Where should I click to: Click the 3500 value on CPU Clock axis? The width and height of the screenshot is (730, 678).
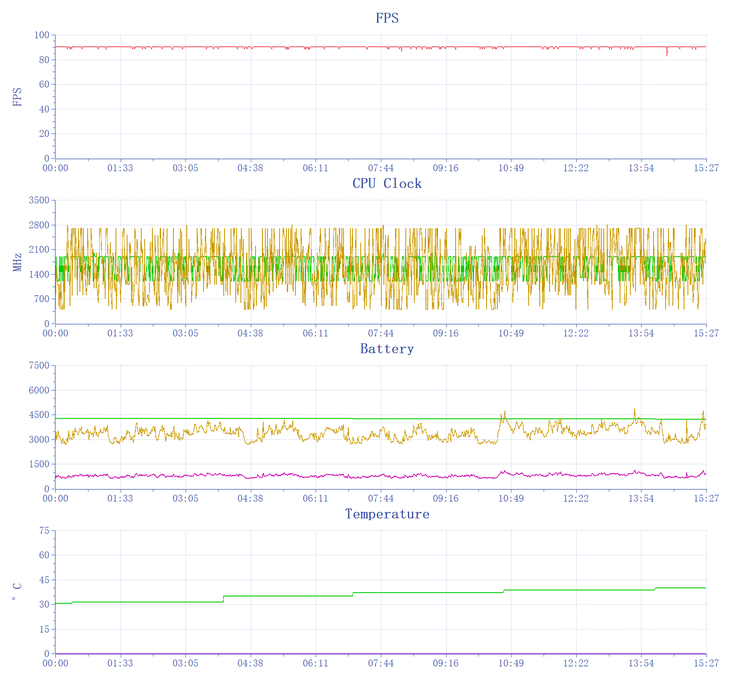38,200
